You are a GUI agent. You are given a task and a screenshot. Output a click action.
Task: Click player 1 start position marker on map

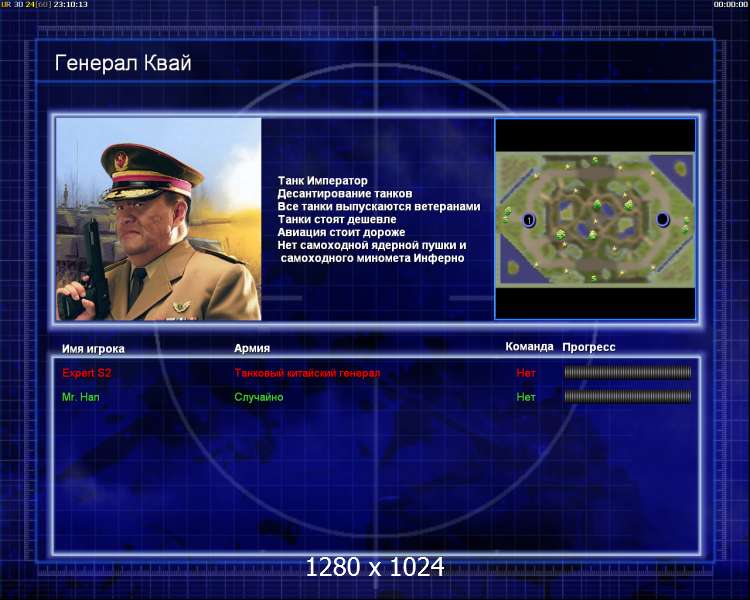coord(529,220)
